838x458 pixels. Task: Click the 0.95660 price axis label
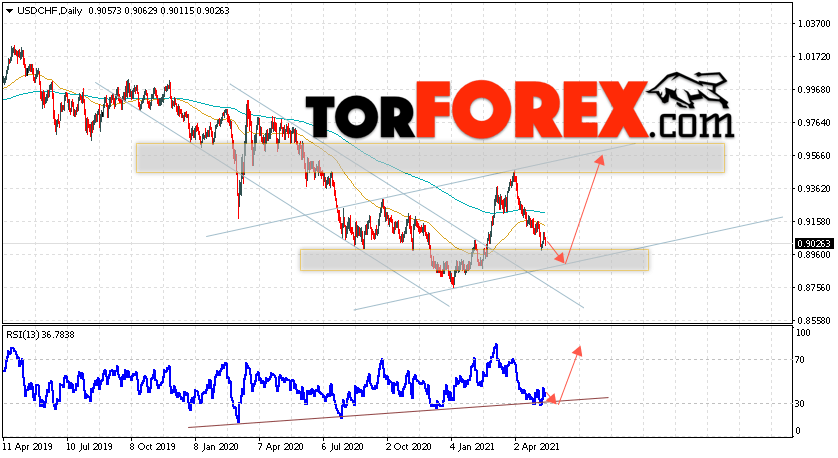pos(814,156)
